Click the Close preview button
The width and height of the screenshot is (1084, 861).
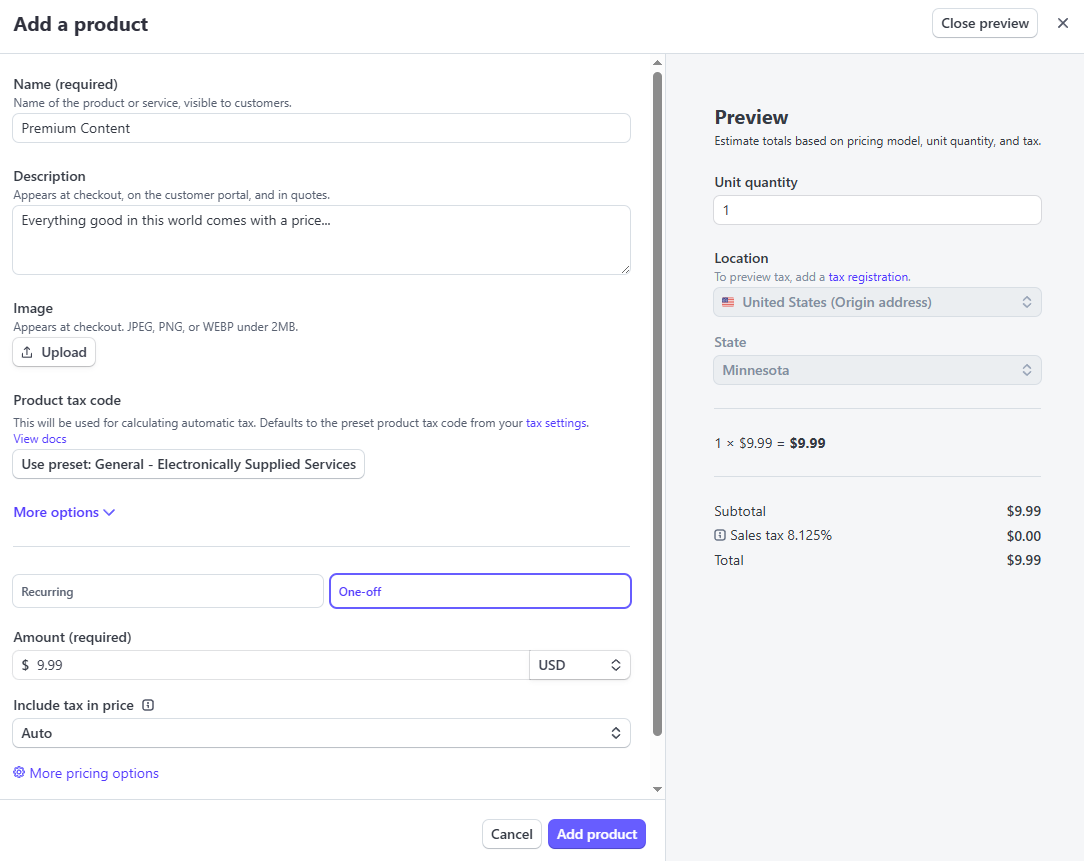point(984,24)
